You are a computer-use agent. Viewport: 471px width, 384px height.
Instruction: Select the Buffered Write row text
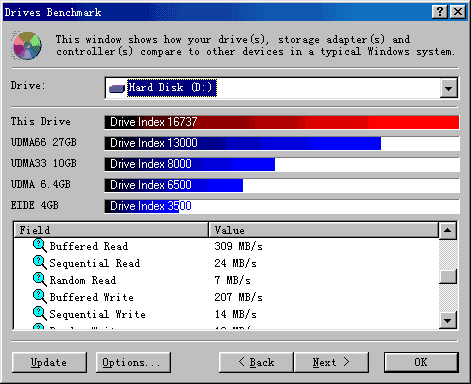tap(92, 297)
